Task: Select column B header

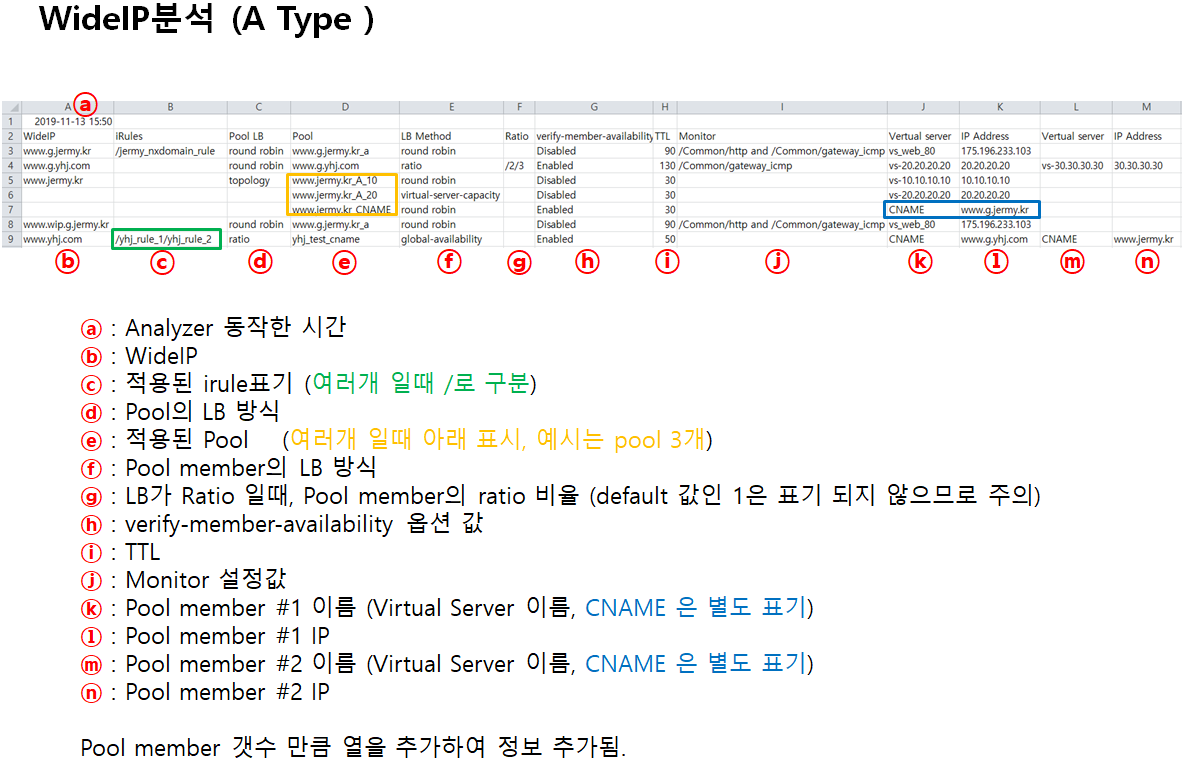Action: 170,107
